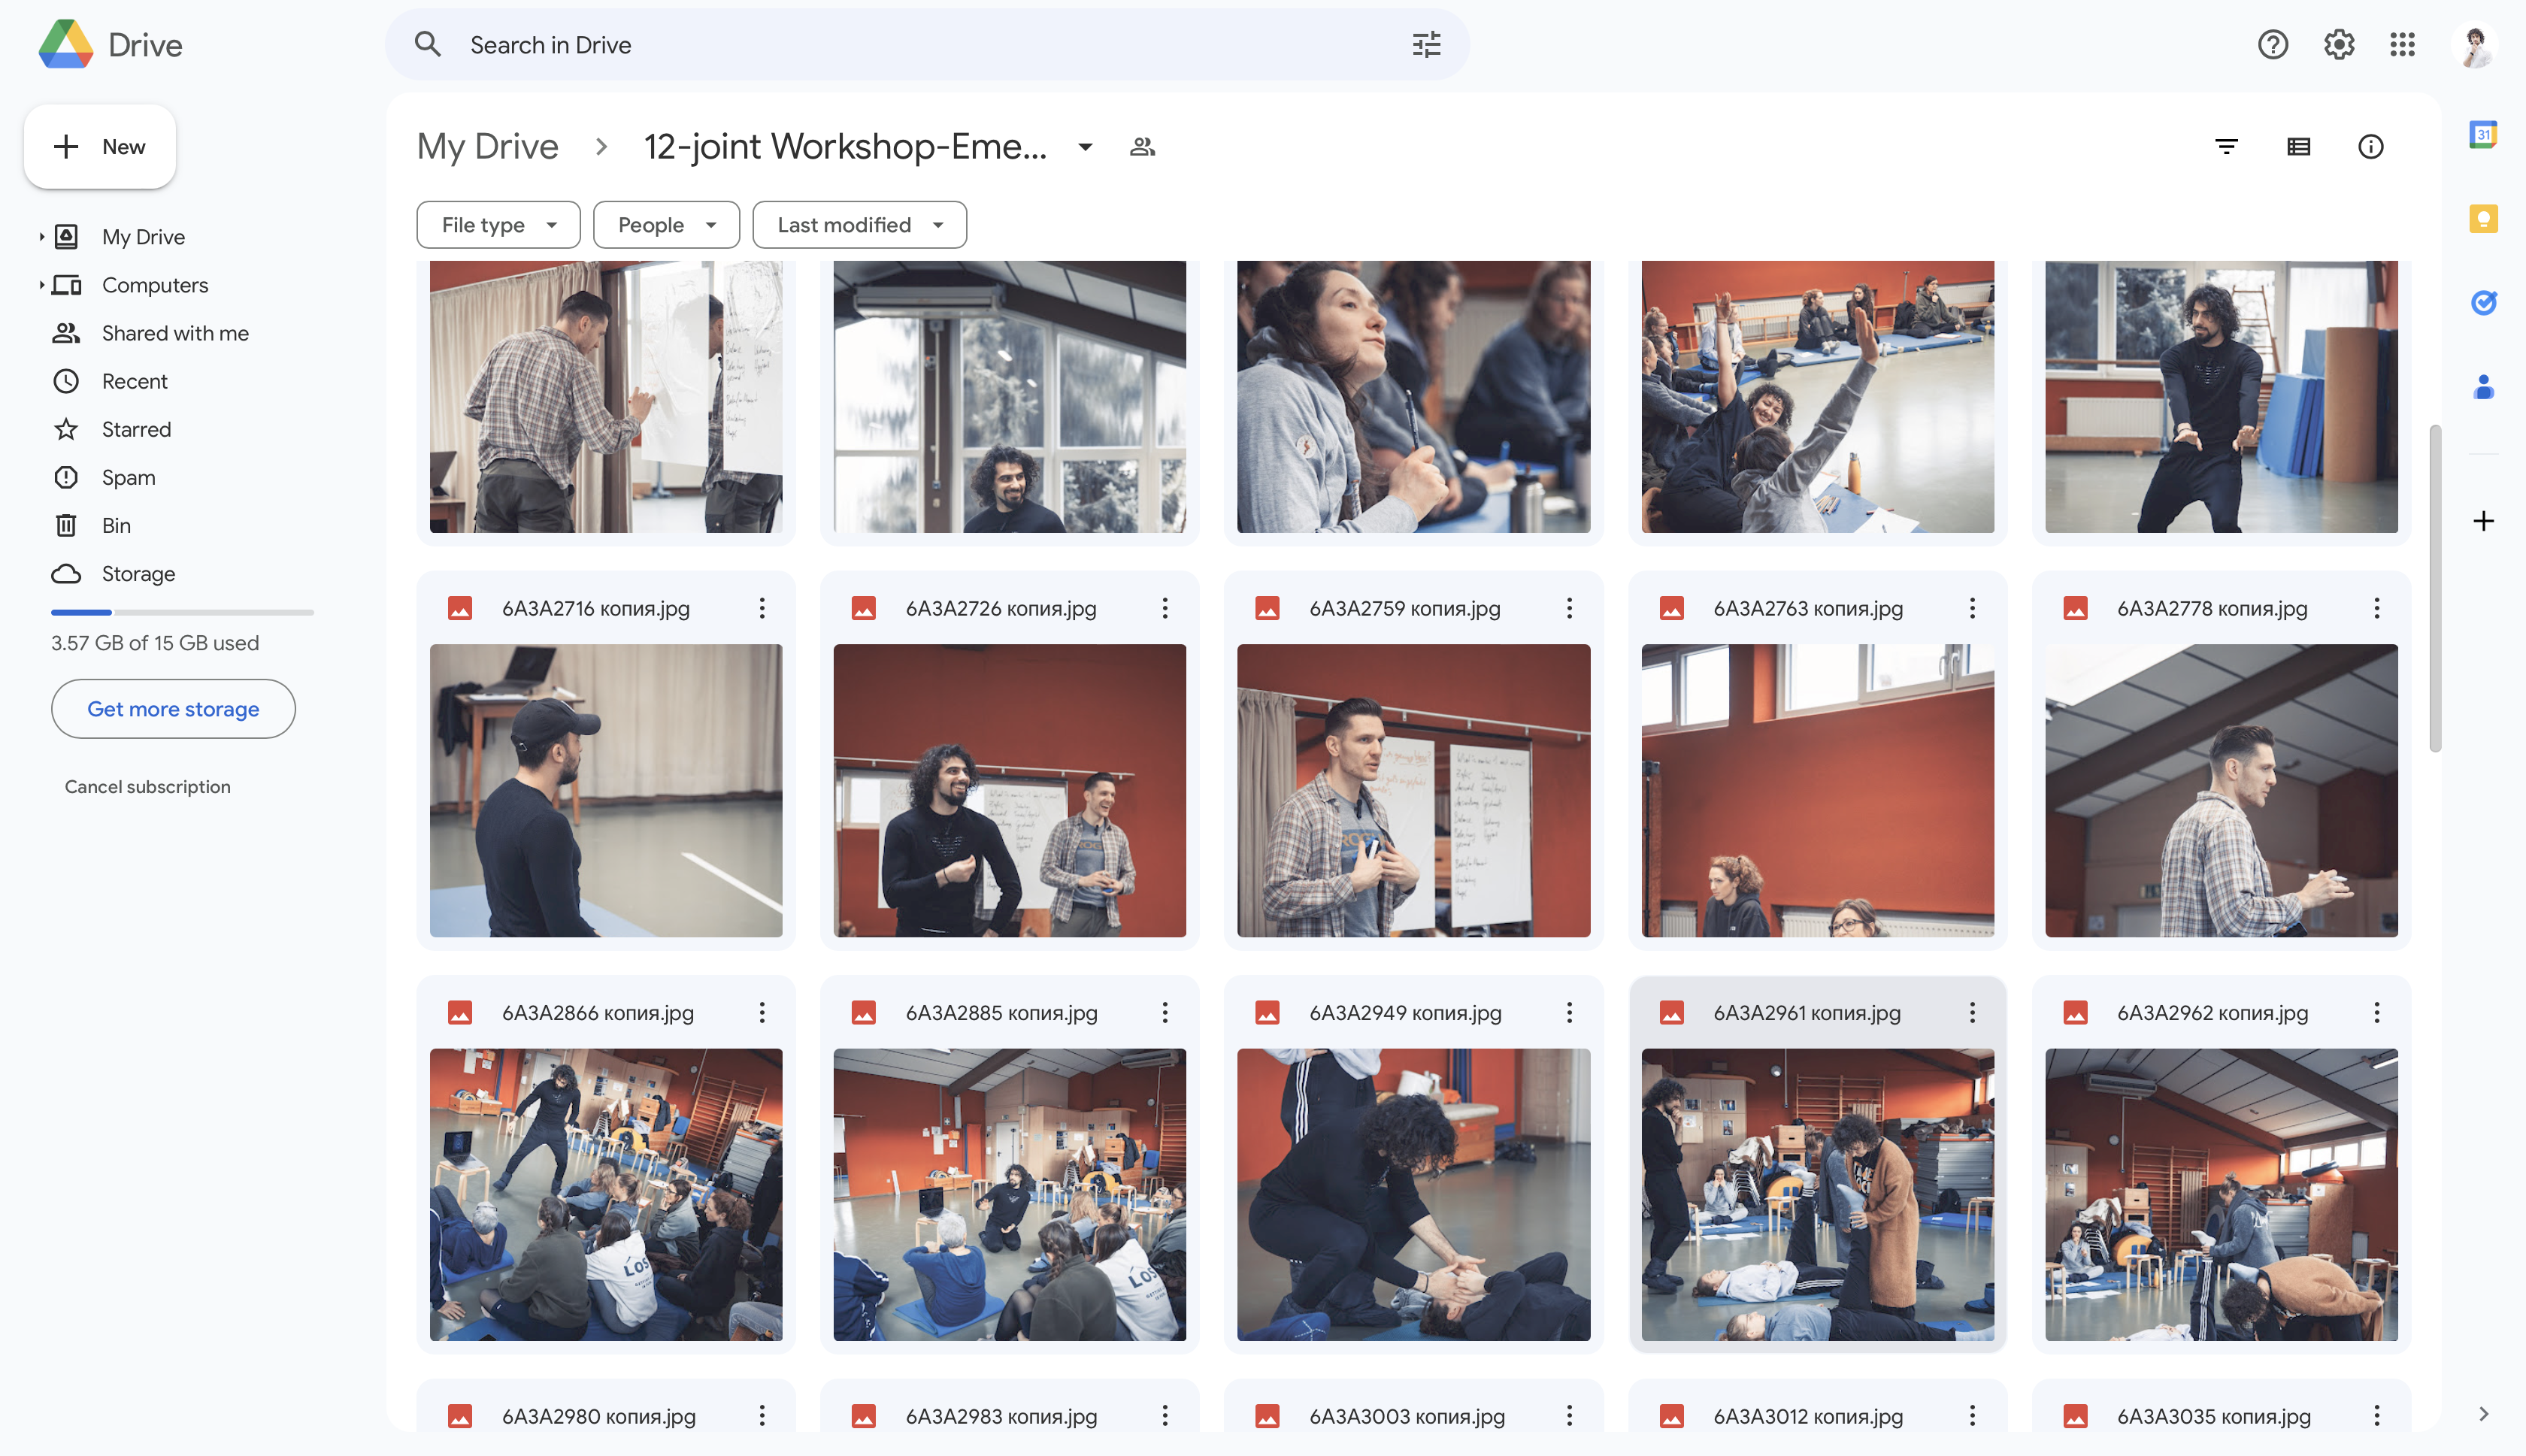This screenshot has width=2526, height=1456.
Task: Open Drive logo home link
Action: 110,45
